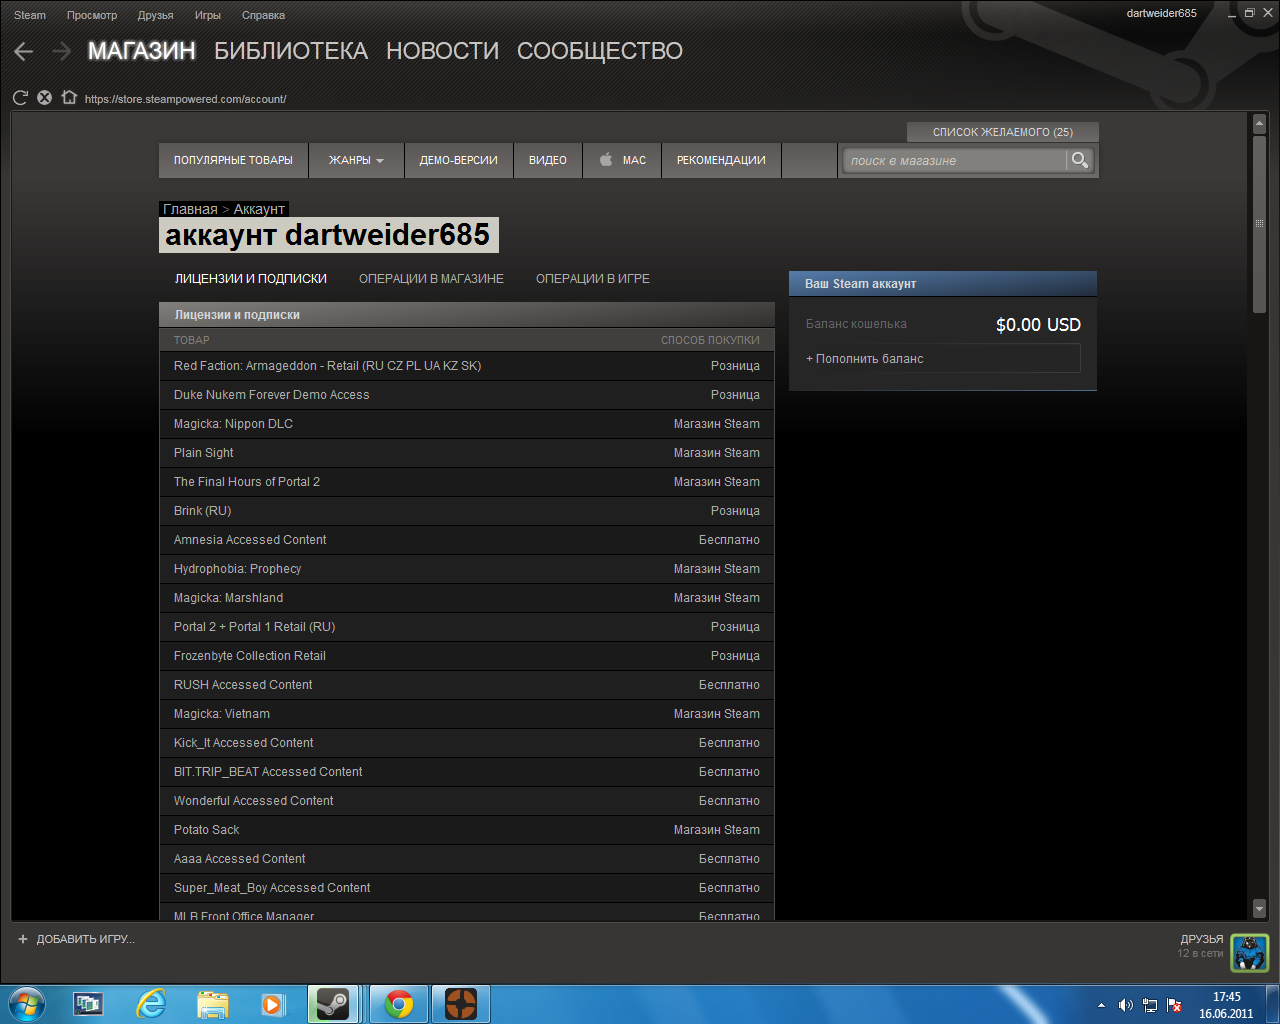Open ВИДЕО in store nav
The image size is (1280, 1024).
click(x=548, y=160)
